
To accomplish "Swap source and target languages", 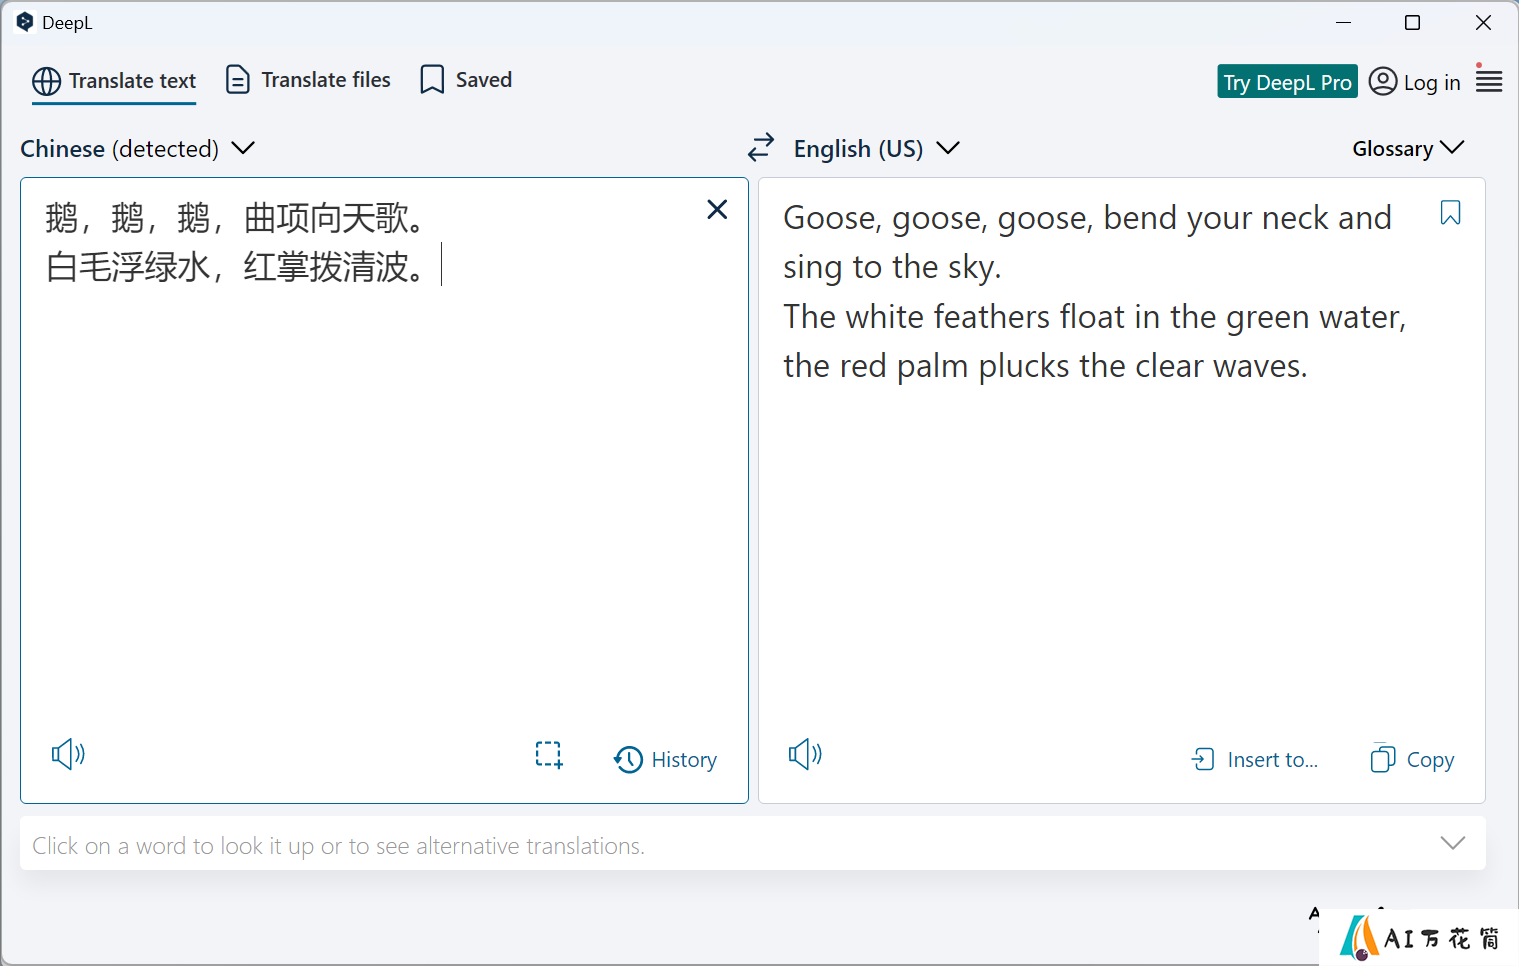I will click(761, 148).
